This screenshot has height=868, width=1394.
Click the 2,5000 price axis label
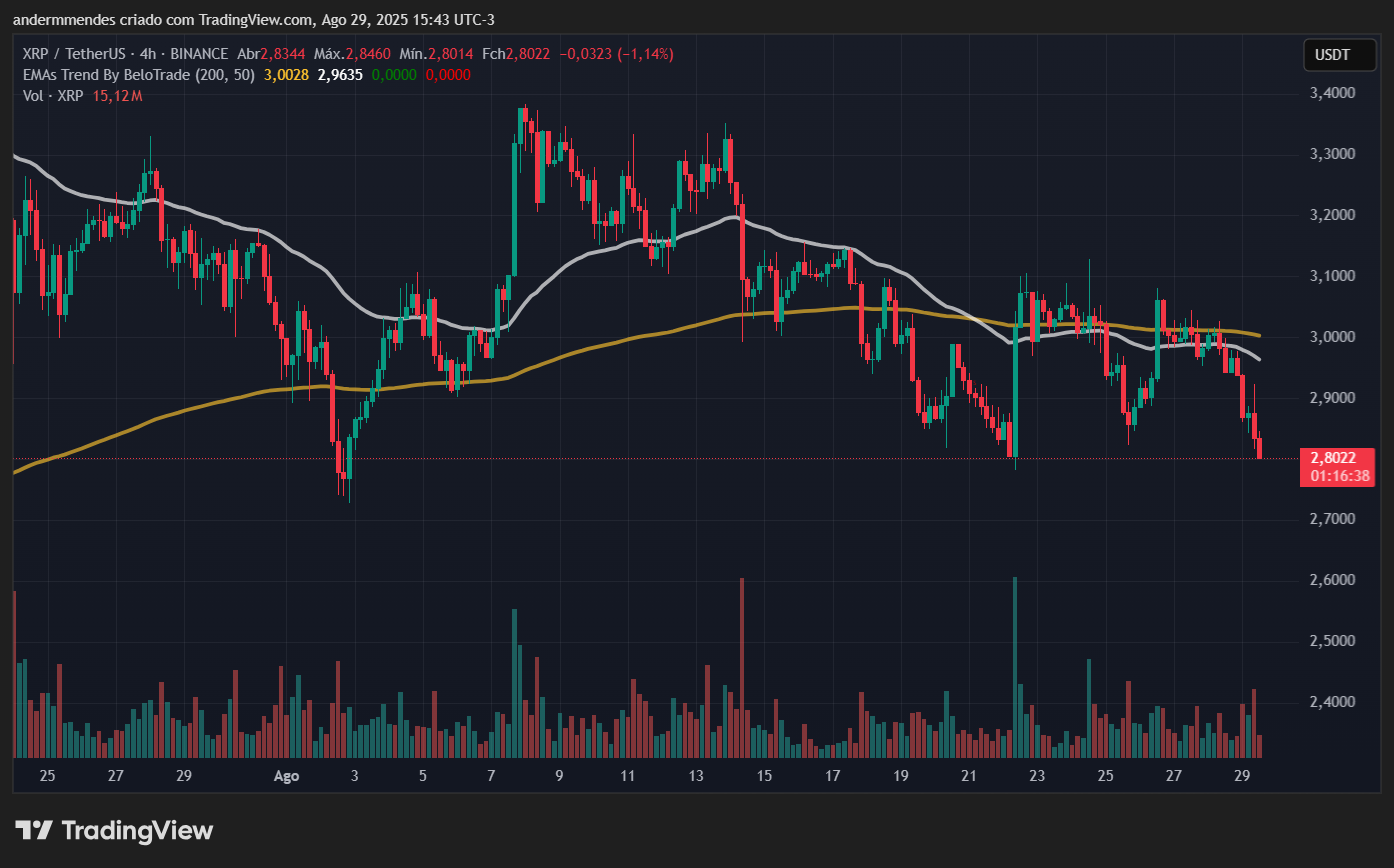(1332, 641)
